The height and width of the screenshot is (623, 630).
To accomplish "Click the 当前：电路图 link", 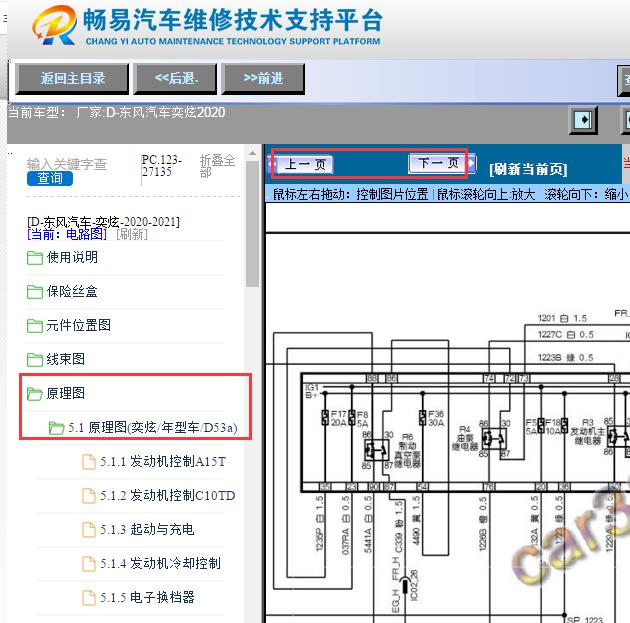I will (67, 234).
